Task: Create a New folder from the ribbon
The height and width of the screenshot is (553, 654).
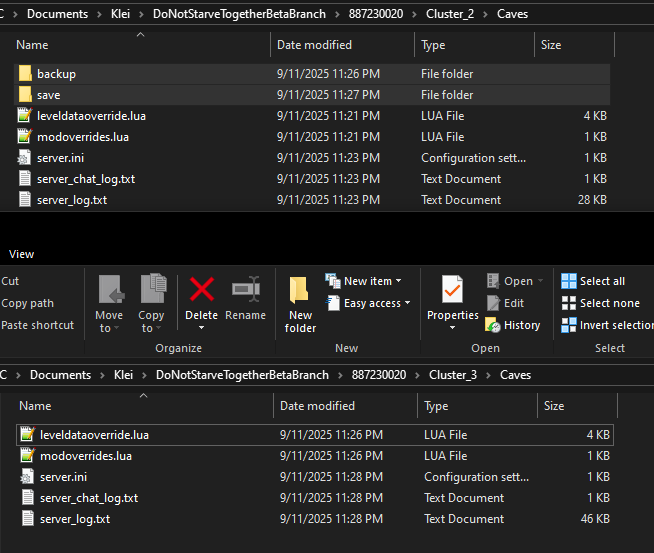Action: [300, 303]
